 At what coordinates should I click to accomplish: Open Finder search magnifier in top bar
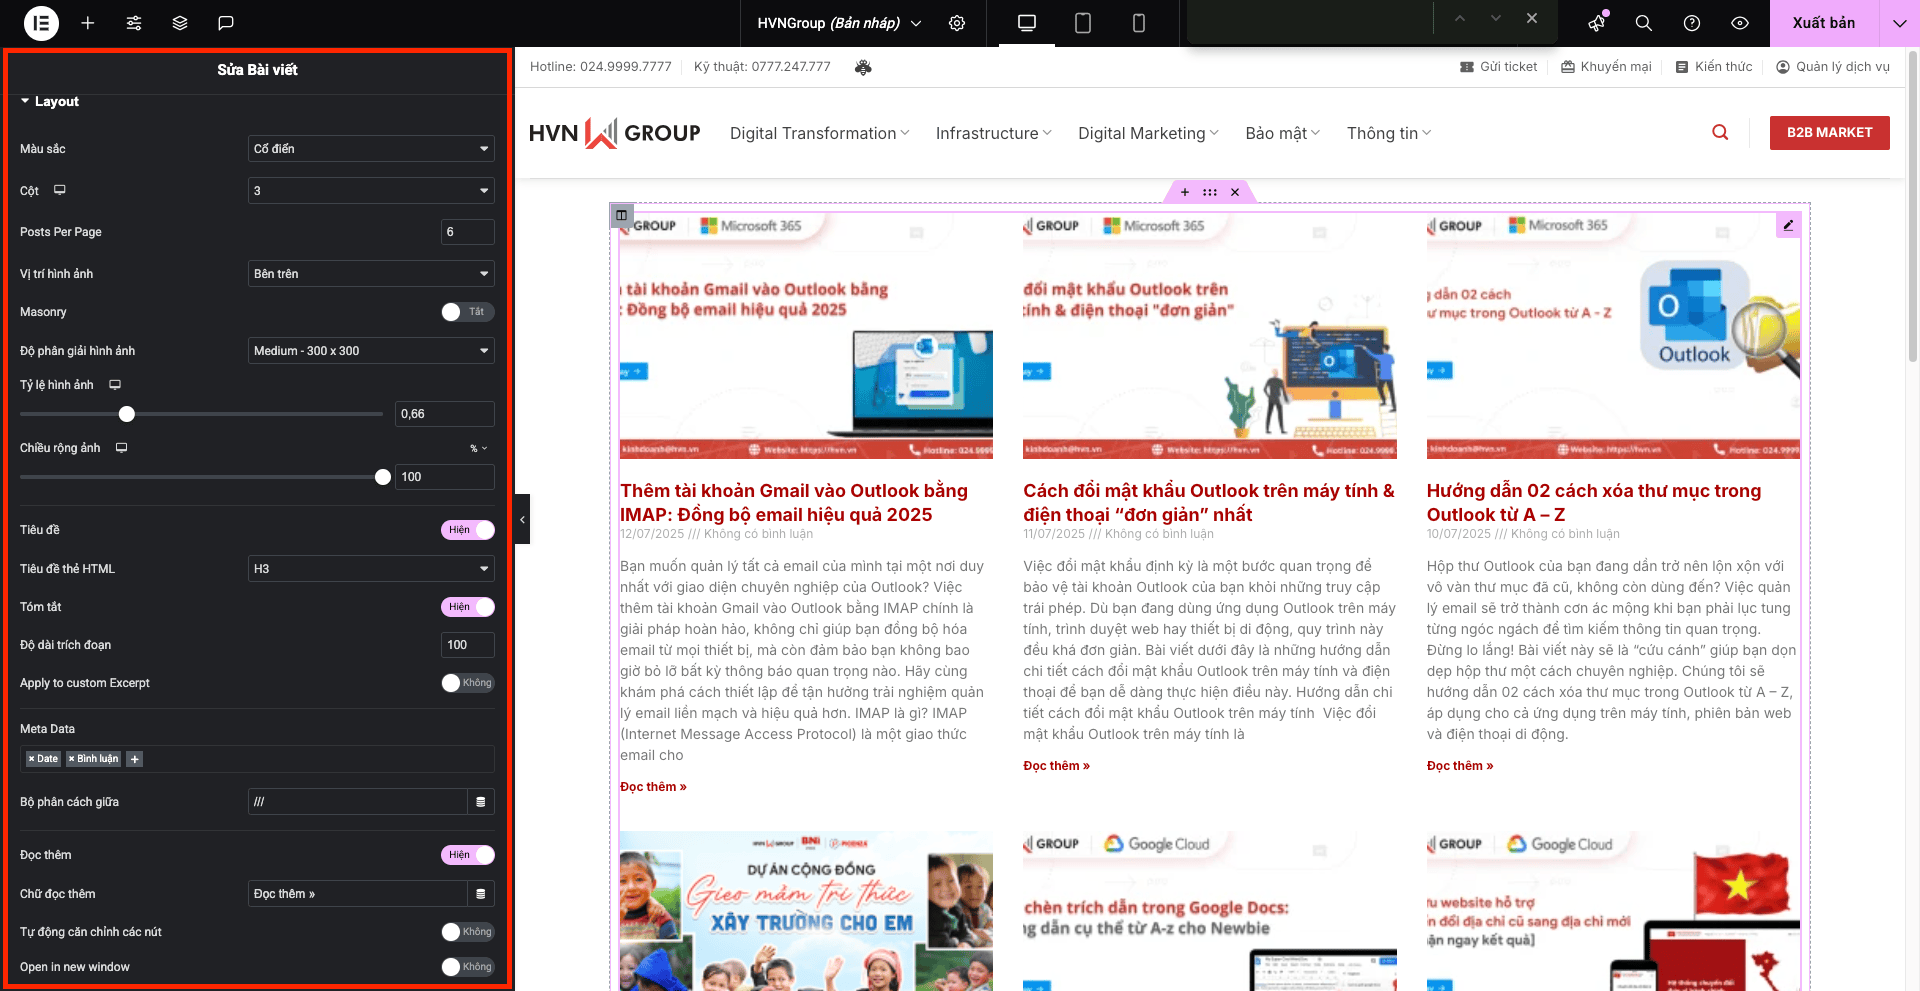[1643, 23]
